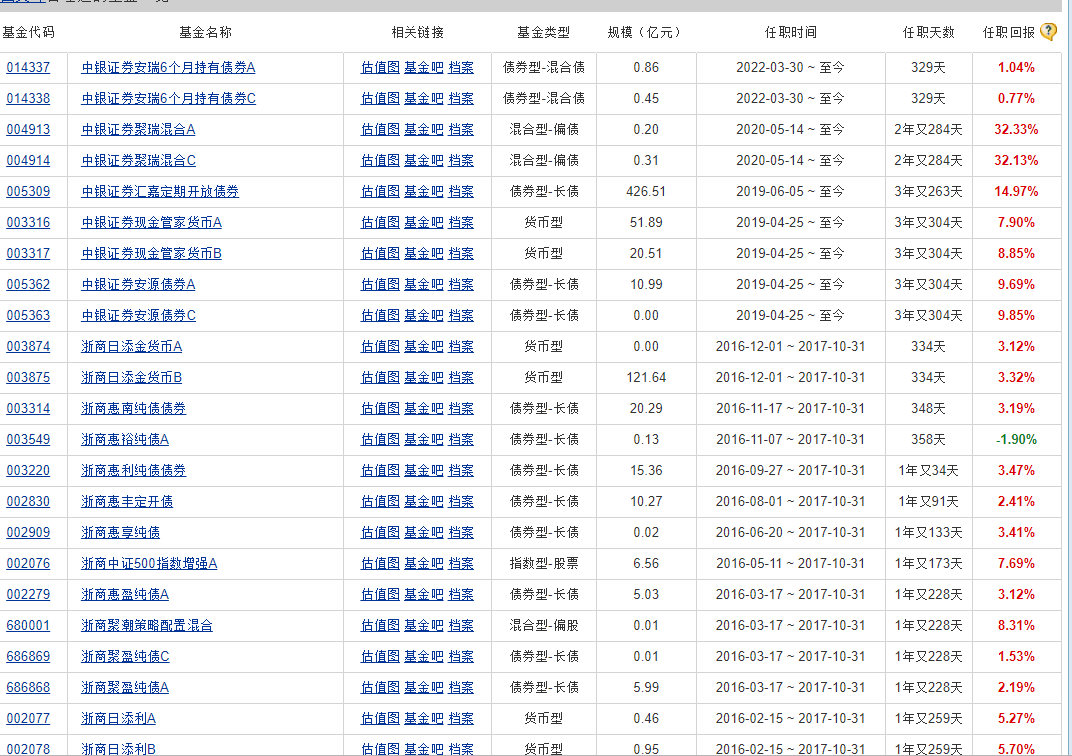Screen dimensions: 1072x756
Task: Click fund name 中银证券现金管家货币A
Action: (x=151, y=223)
